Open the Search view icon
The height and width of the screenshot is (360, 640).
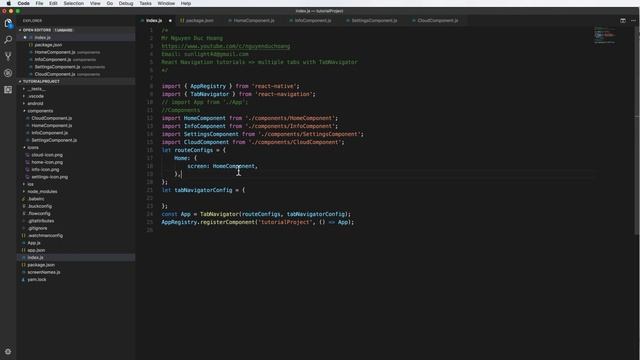coord(8,40)
